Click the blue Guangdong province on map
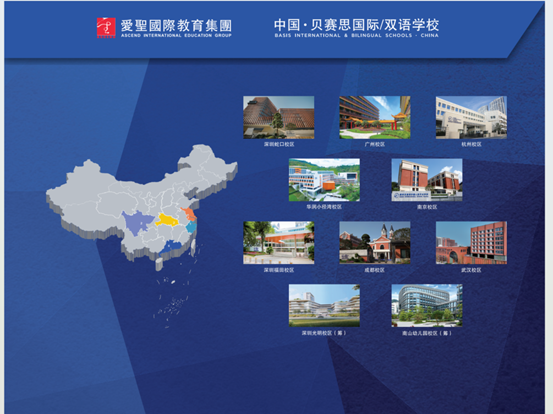The height and width of the screenshot is (414, 553). 171,247
